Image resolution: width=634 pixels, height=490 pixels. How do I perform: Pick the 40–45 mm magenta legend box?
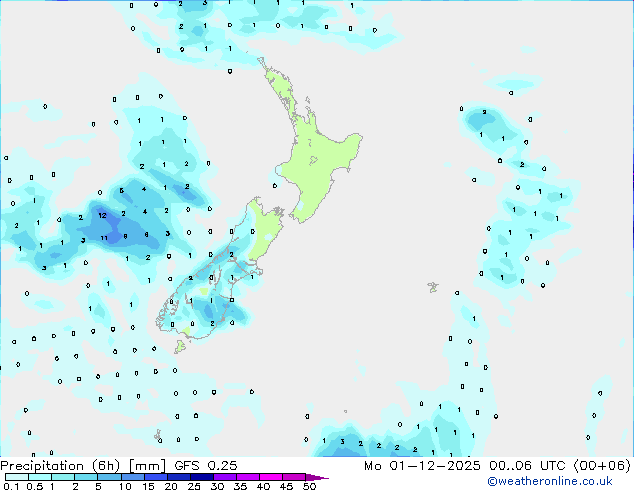point(271,477)
